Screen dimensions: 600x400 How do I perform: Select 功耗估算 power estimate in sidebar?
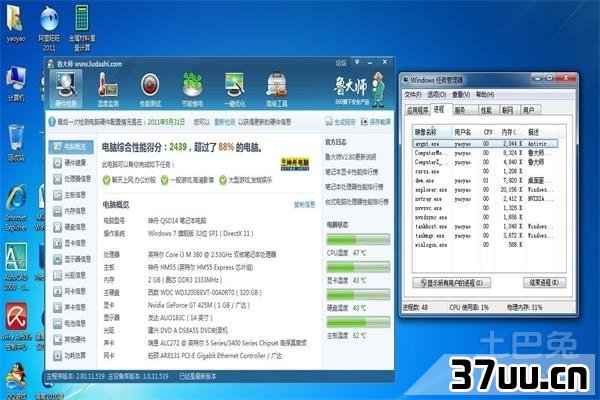(71, 356)
